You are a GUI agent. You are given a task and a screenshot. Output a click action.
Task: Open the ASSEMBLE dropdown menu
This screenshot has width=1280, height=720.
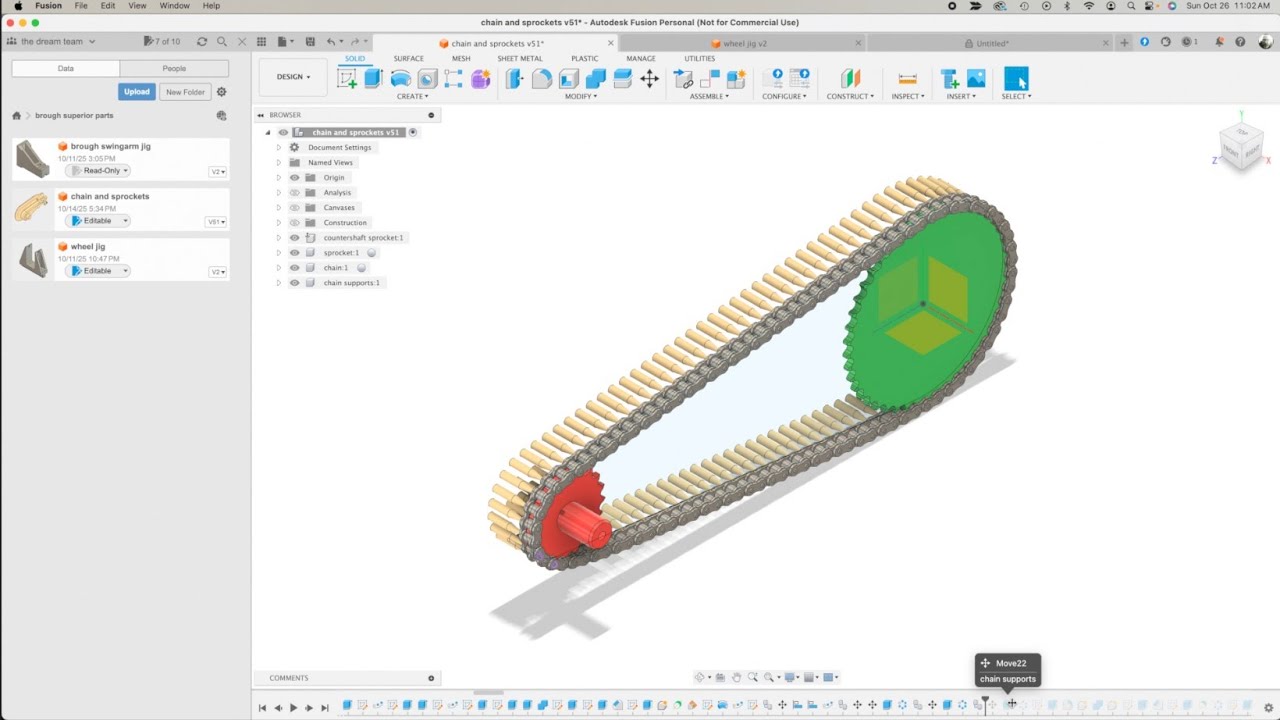pyautogui.click(x=710, y=96)
